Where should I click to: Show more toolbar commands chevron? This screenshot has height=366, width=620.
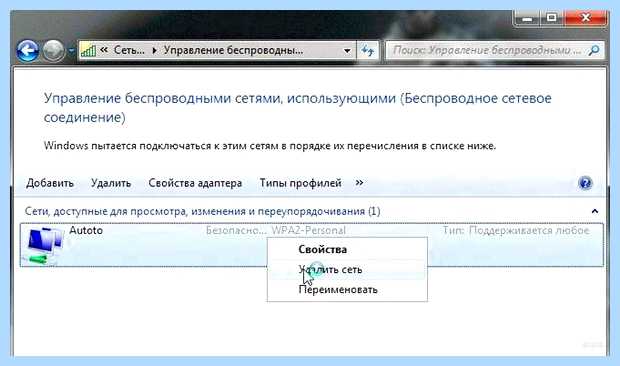[359, 183]
